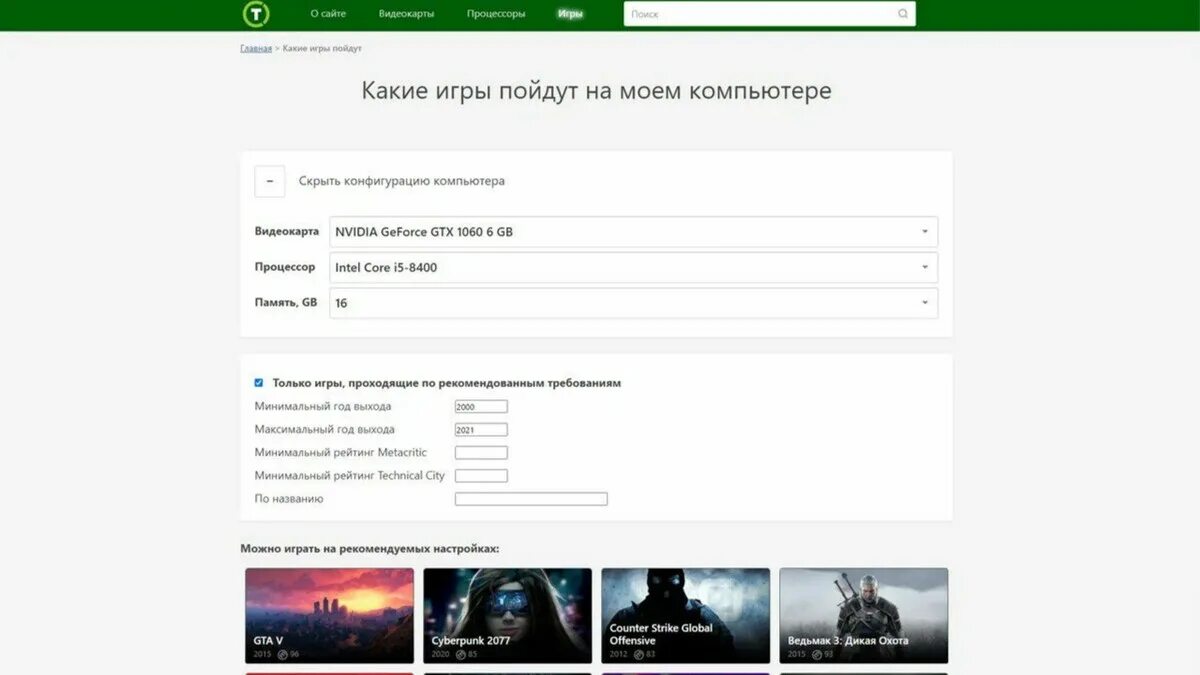
Task: Collapse computer configuration with minus button
Action: (x=270, y=181)
